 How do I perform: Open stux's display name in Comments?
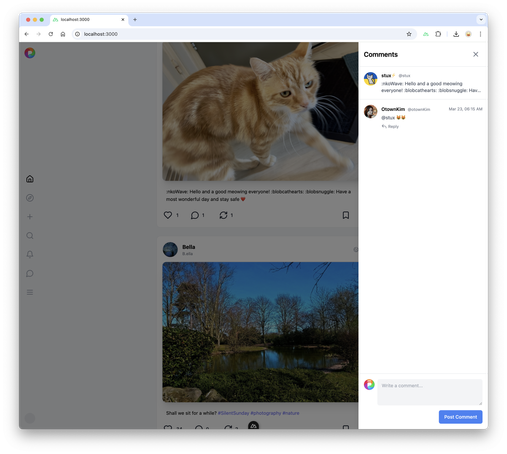pos(386,76)
